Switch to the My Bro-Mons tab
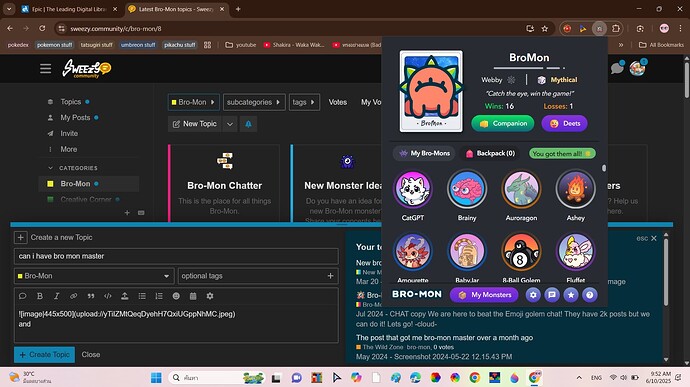Viewport: 690px width, 387px height. tap(424, 153)
